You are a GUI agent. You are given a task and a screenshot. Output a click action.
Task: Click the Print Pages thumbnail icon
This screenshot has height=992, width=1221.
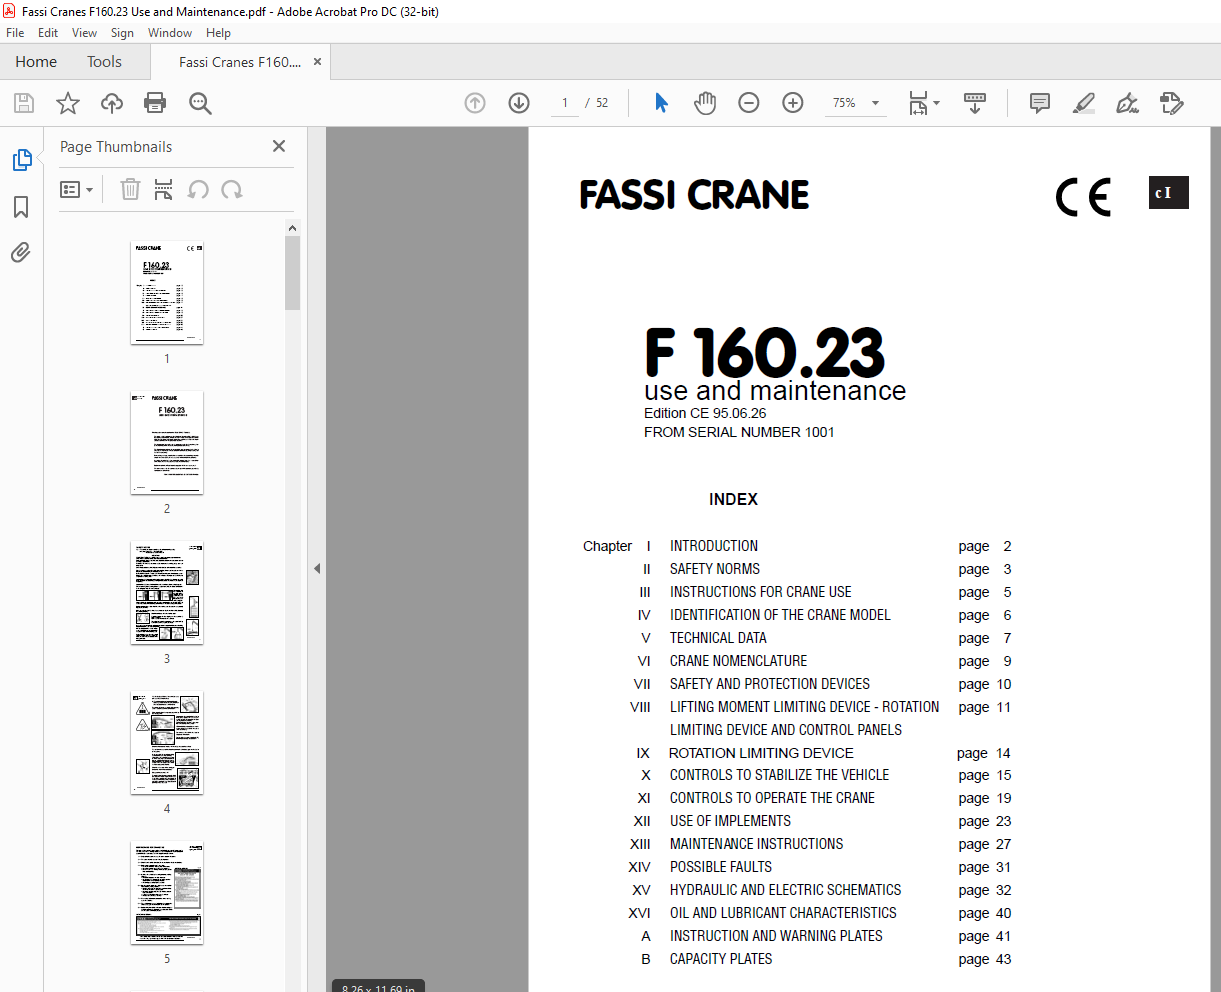[164, 189]
